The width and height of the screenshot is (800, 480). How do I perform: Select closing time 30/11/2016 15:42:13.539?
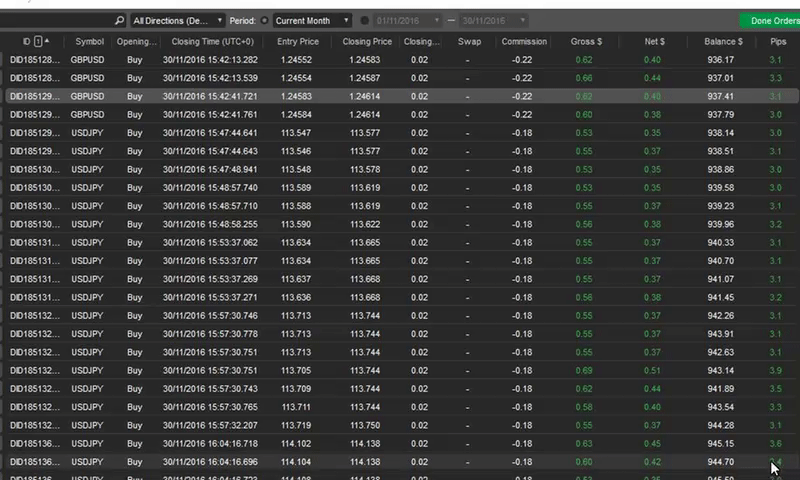(210, 78)
